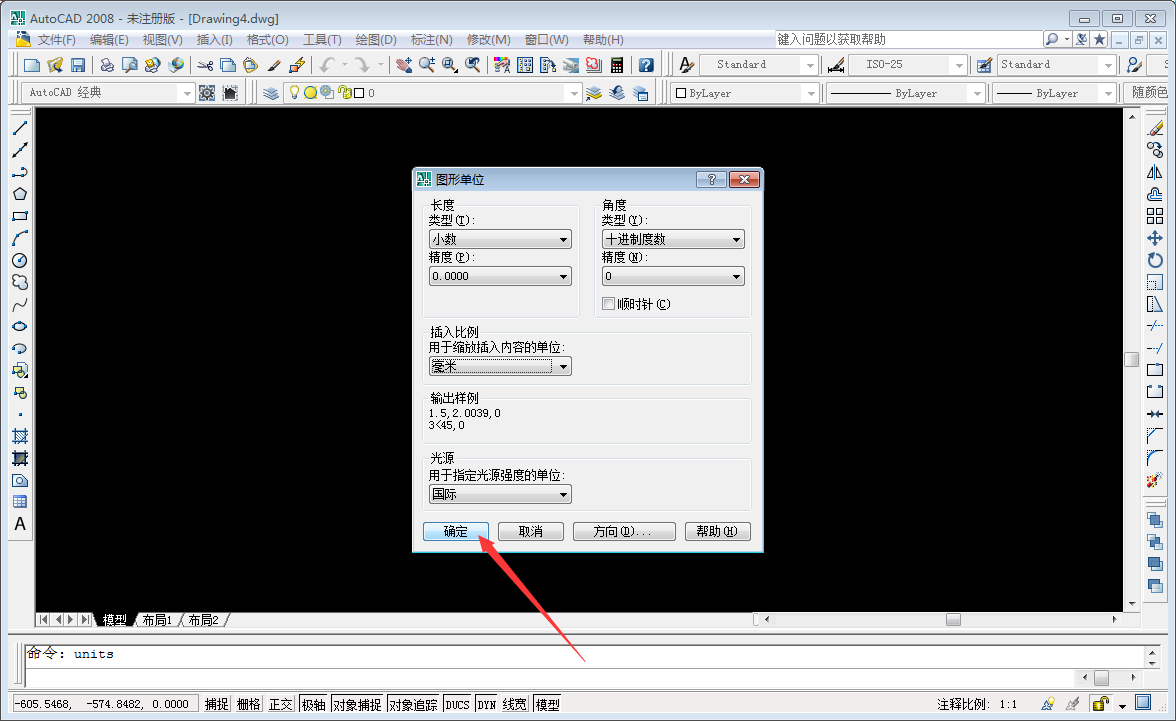Open the 格式(O) menu

pyautogui.click(x=265, y=39)
